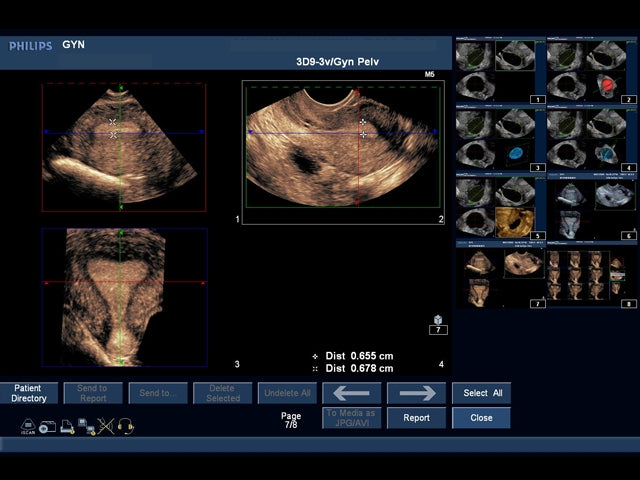
Task: Go to previous page with left arrow
Action: (x=351, y=393)
